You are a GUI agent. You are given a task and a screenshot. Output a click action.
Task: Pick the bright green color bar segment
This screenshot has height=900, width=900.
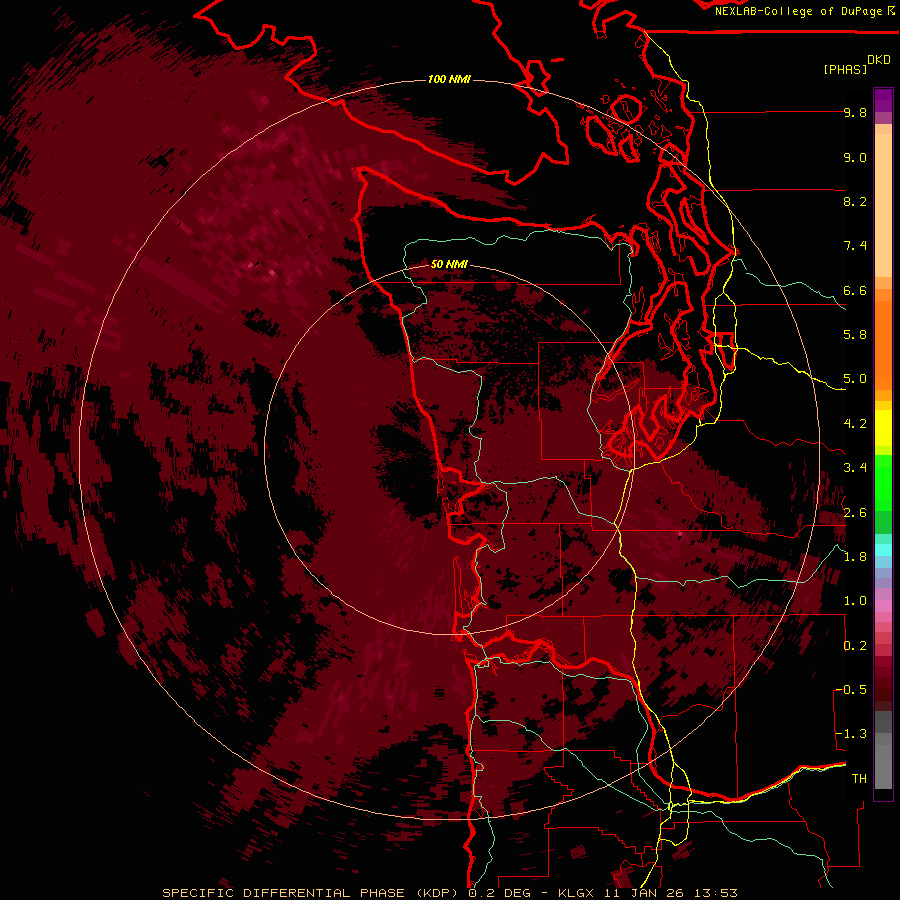coord(883,482)
